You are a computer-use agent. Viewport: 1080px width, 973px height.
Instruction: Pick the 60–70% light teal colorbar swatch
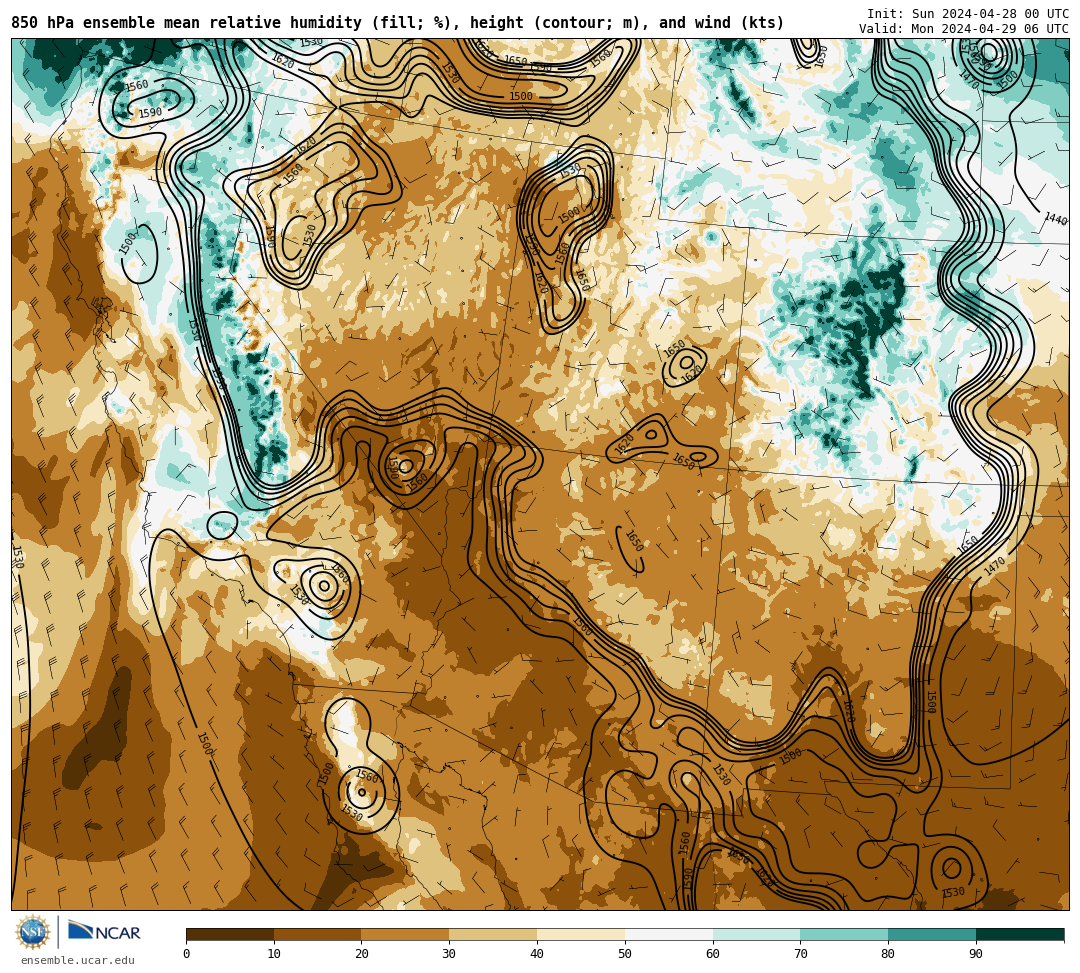(x=757, y=934)
